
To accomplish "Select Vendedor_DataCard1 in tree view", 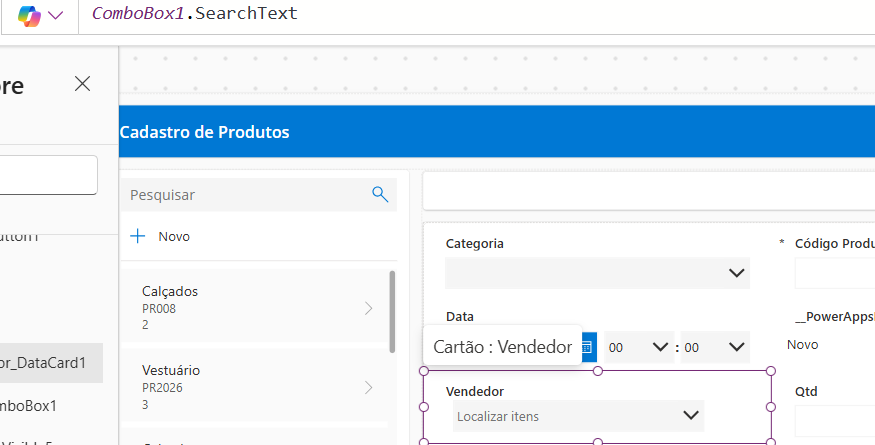I will tap(51, 363).
